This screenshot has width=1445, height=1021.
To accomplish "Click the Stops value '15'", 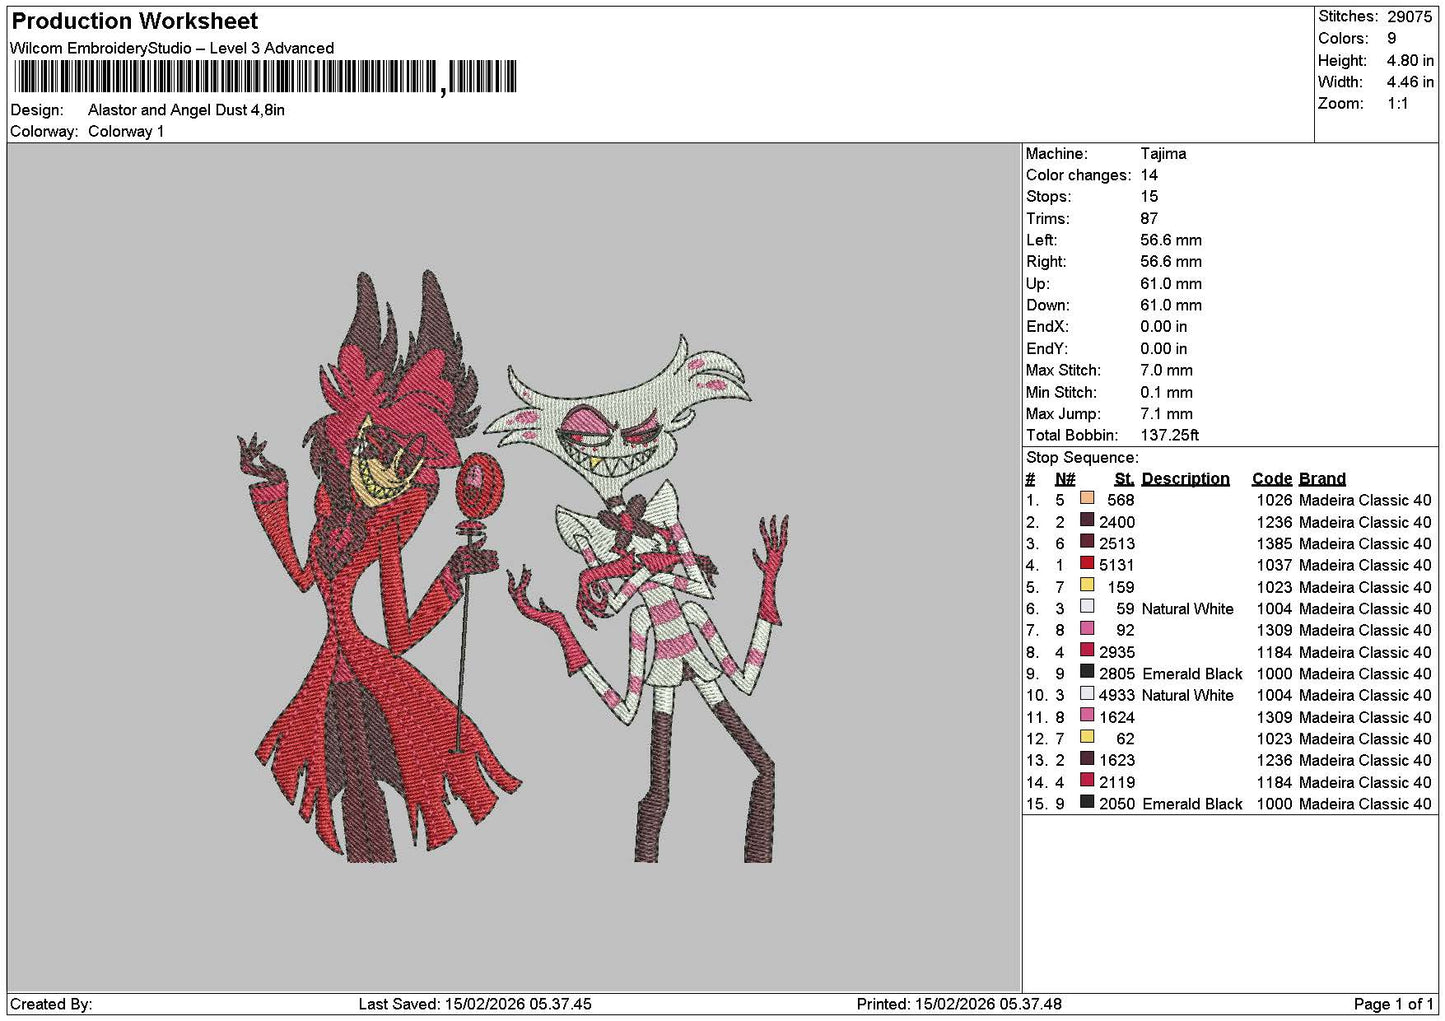I will [x=1149, y=197].
